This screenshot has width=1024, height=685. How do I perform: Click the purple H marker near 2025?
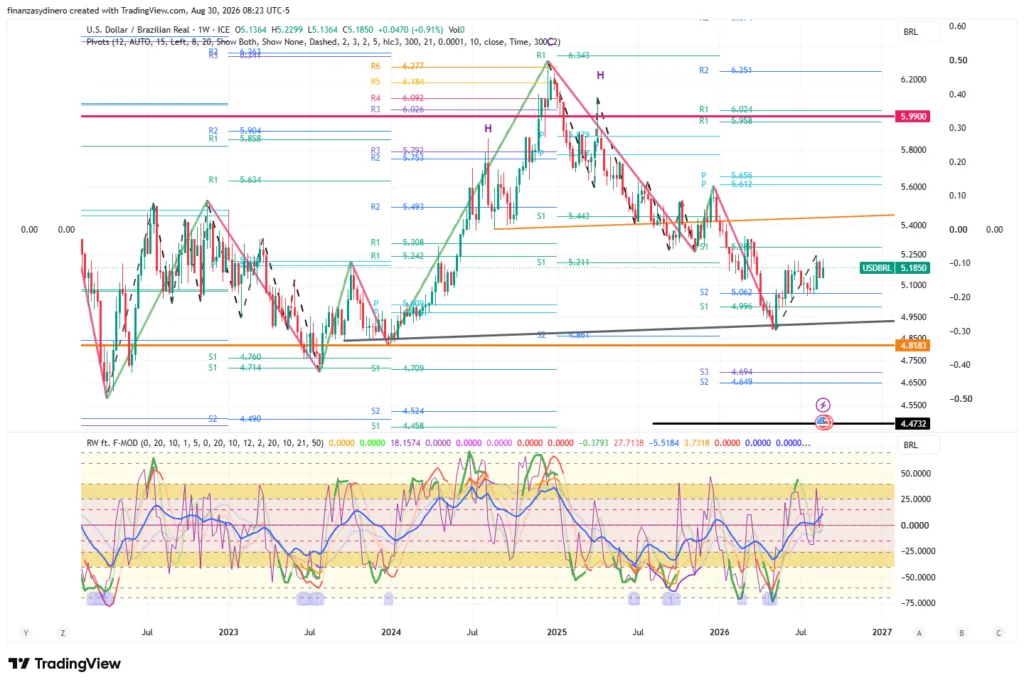pyautogui.click(x=600, y=76)
